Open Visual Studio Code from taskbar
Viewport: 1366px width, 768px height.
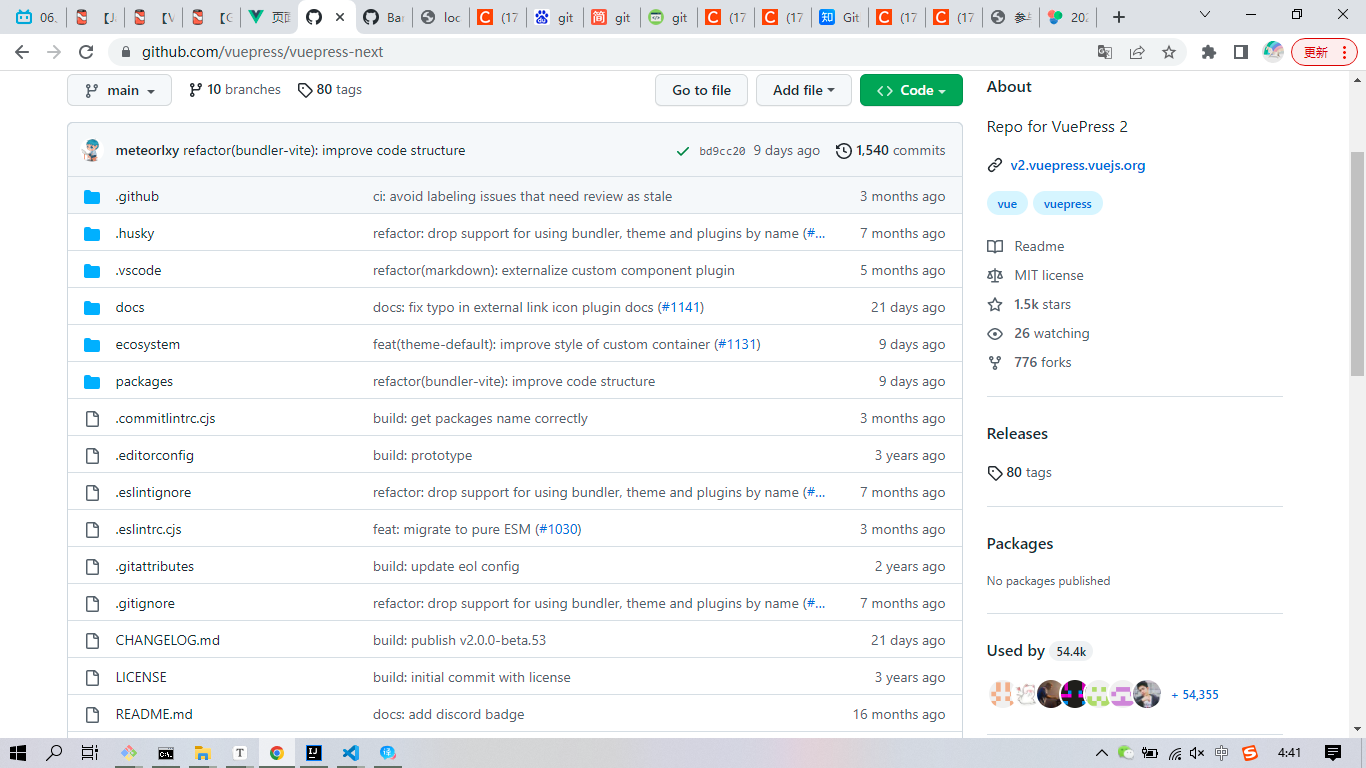click(x=350, y=753)
